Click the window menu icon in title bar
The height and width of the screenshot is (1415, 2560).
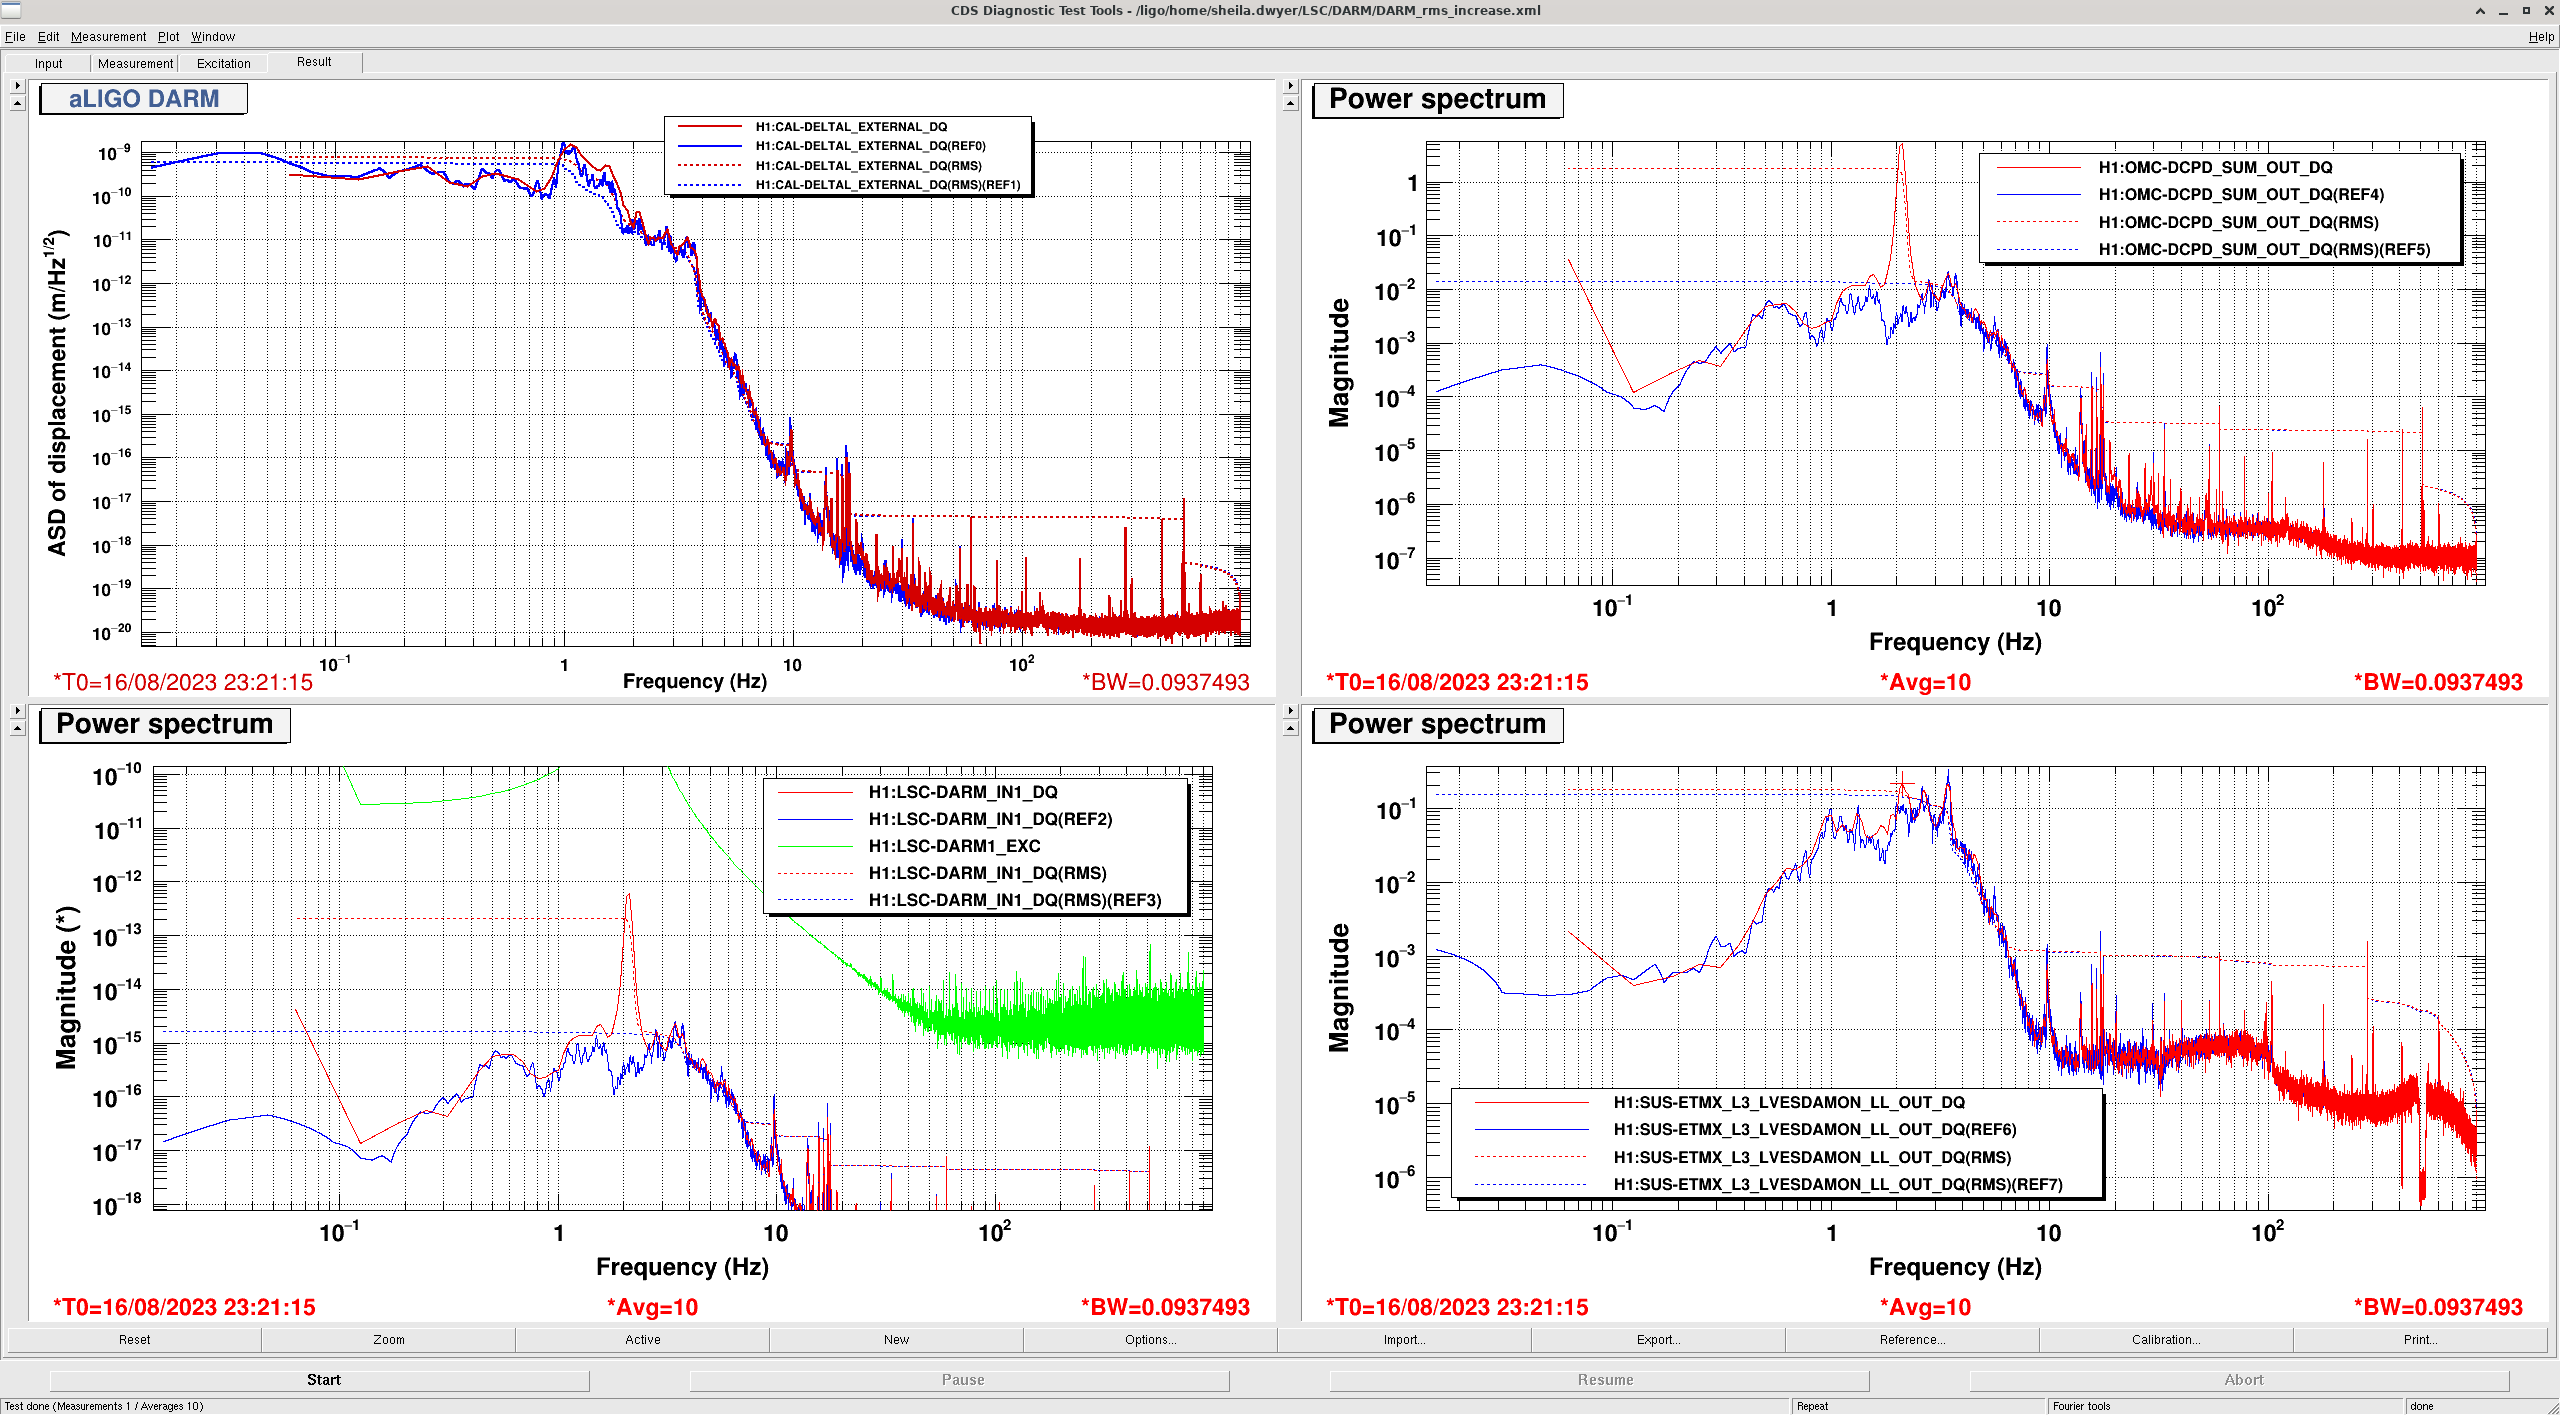pos(11,10)
